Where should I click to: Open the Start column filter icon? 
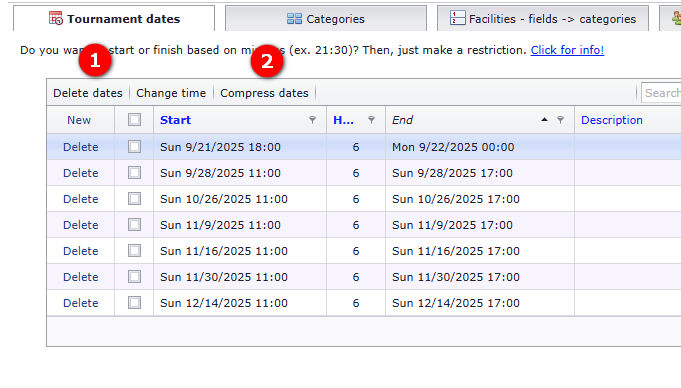click(312, 119)
